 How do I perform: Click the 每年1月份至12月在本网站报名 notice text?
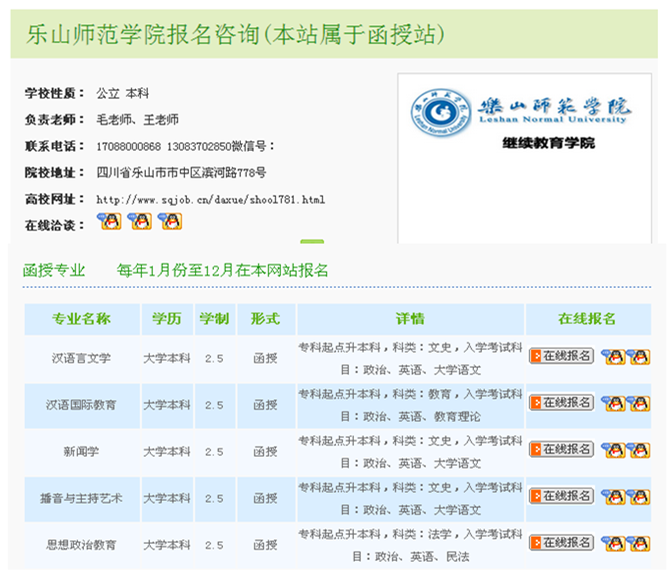pyautogui.click(x=222, y=271)
